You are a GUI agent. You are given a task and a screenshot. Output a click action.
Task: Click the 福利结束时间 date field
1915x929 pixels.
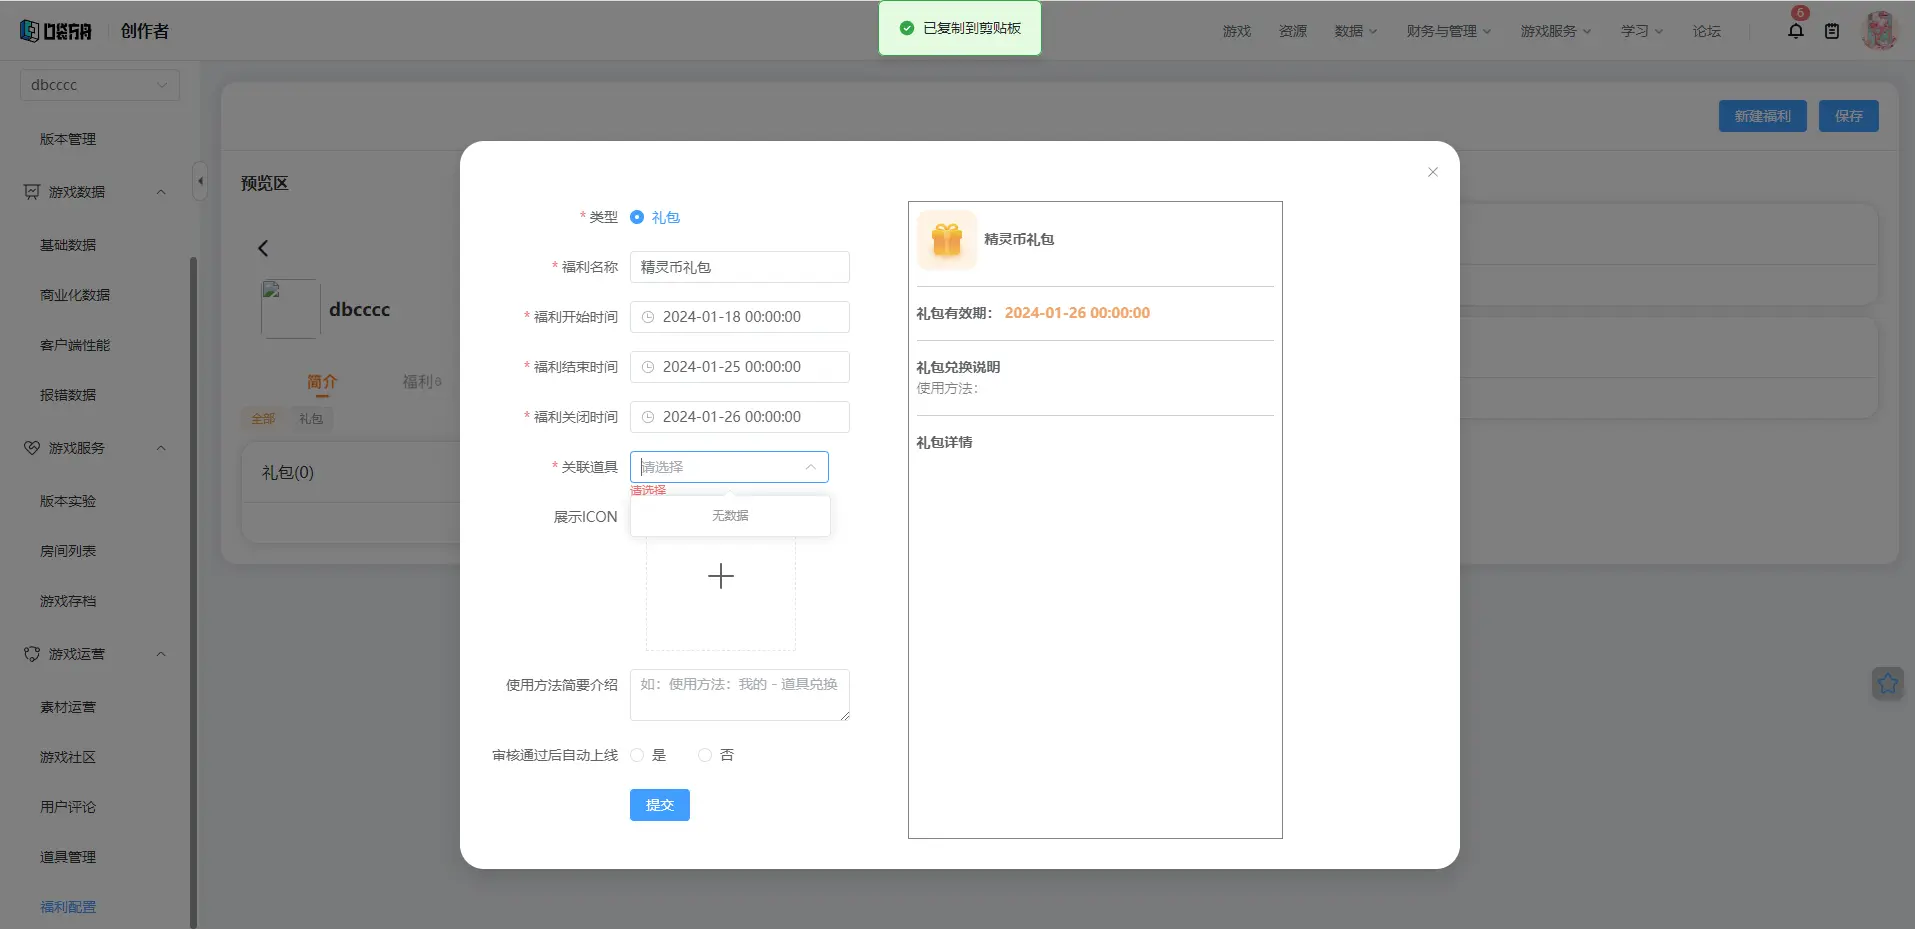740,367
